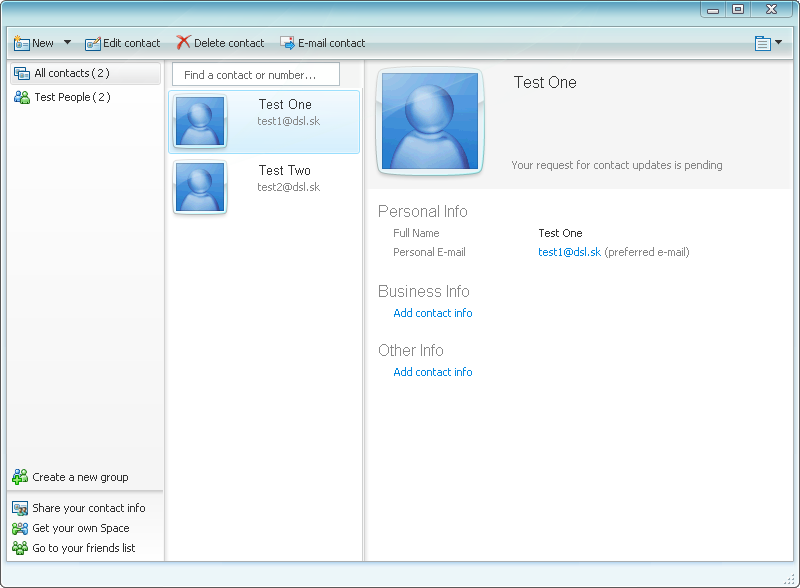Focus the Find a contact or number field
The height and width of the screenshot is (588, 800).
tap(256, 75)
